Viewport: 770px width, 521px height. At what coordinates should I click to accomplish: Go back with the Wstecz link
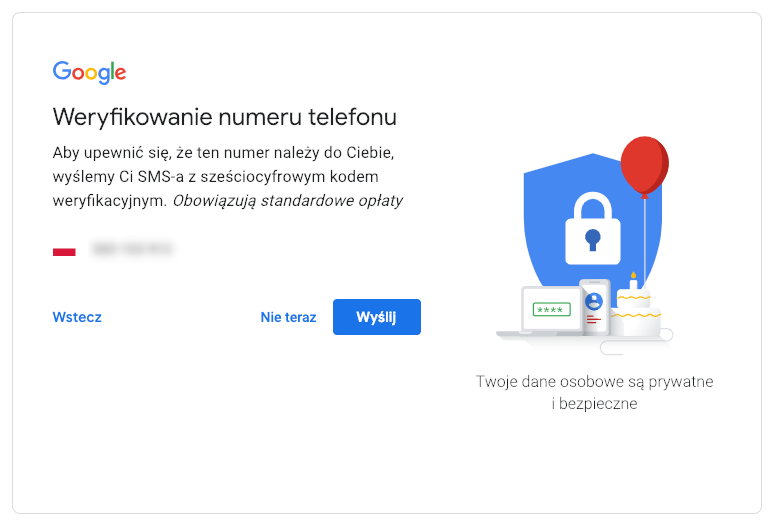(x=77, y=317)
